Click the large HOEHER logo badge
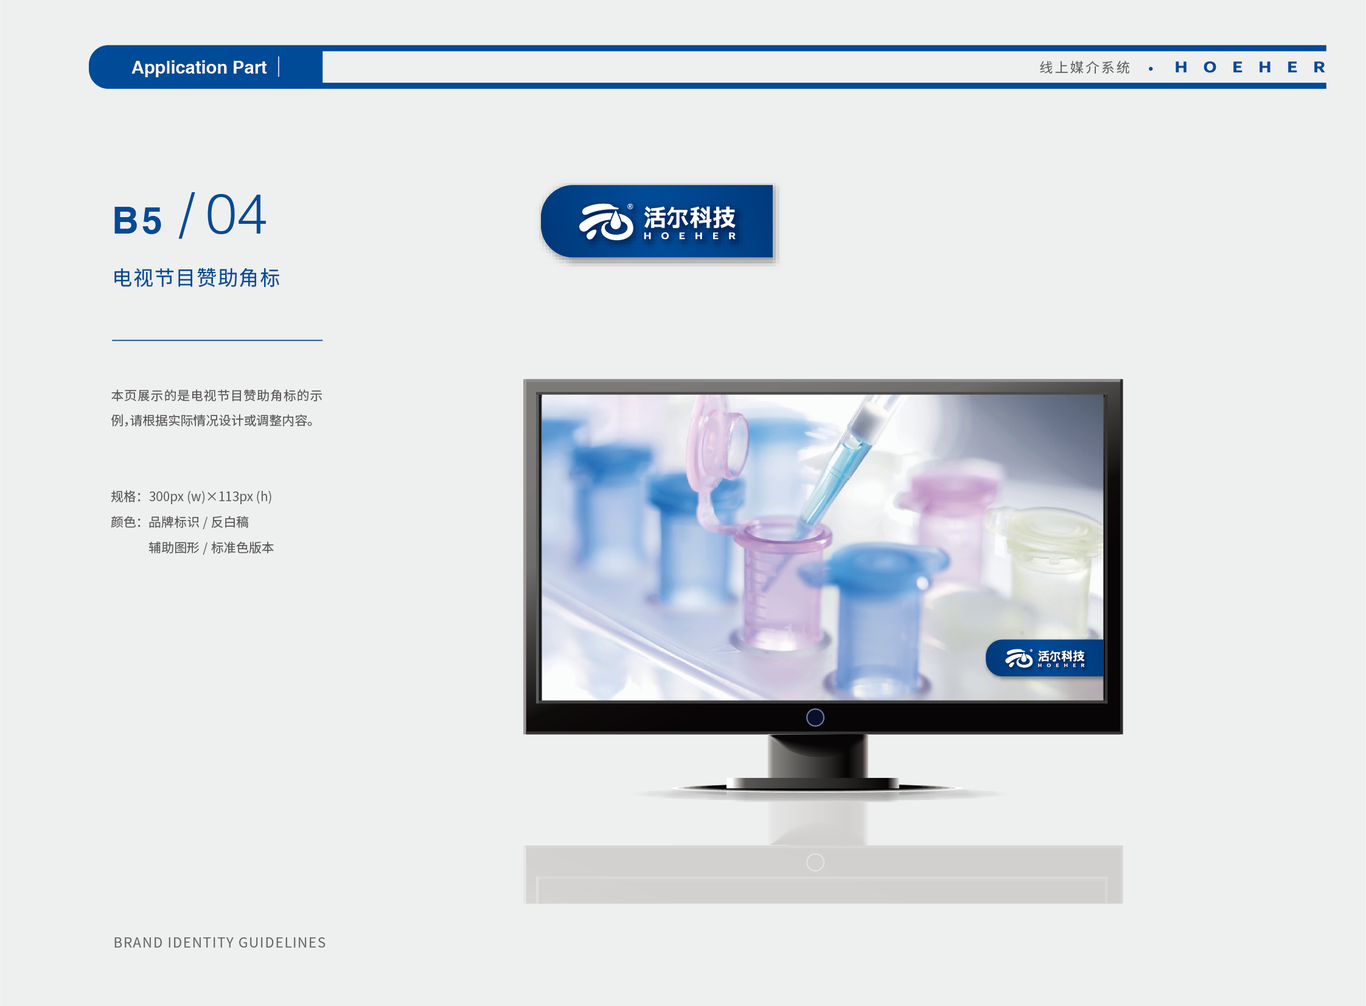The height and width of the screenshot is (1006, 1366). [x=657, y=221]
